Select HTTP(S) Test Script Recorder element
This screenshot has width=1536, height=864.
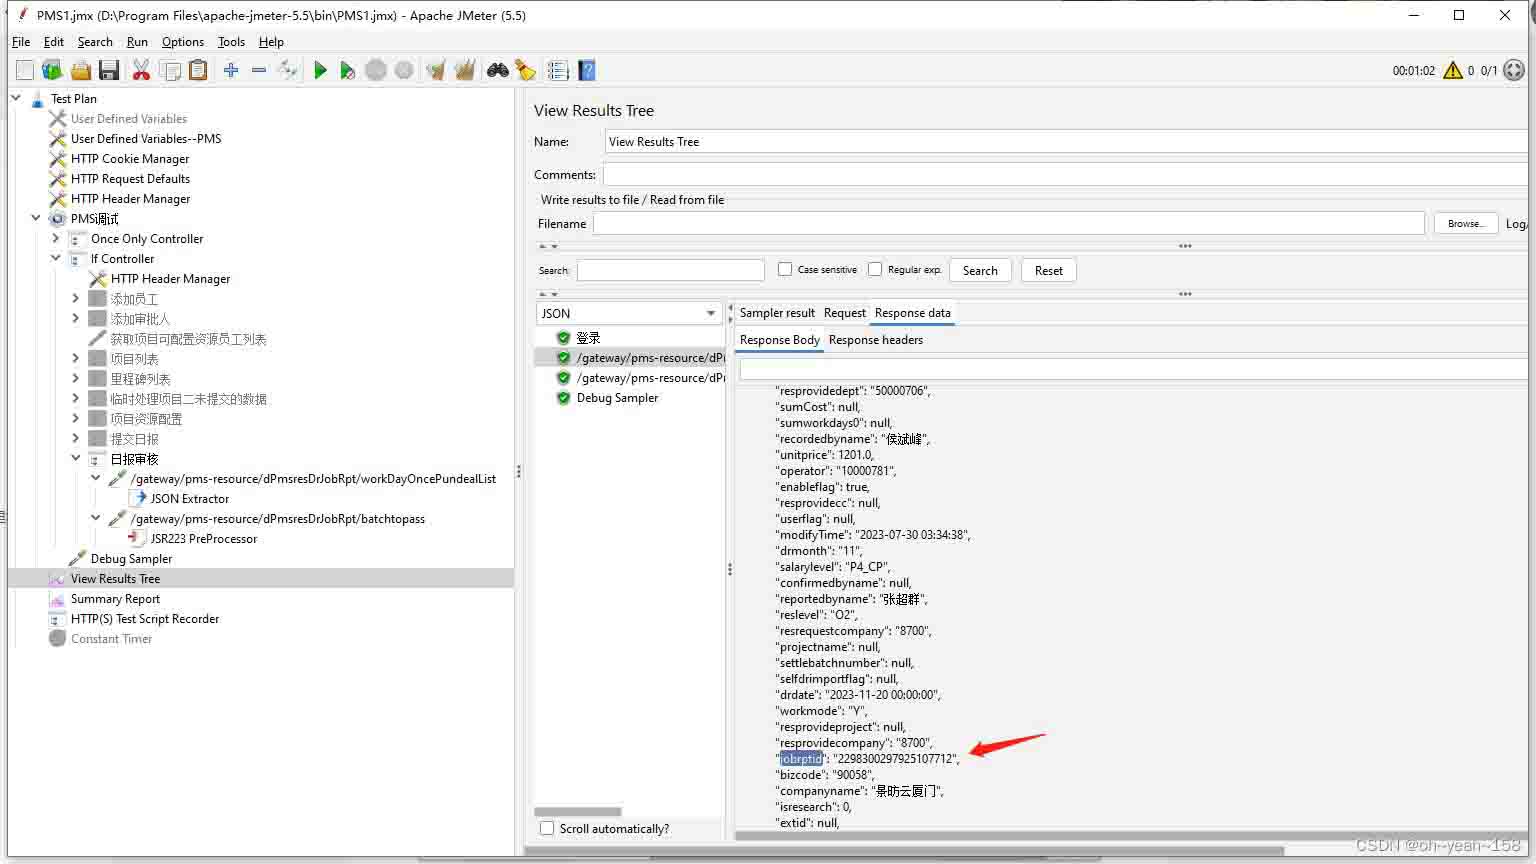tap(145, 618)
